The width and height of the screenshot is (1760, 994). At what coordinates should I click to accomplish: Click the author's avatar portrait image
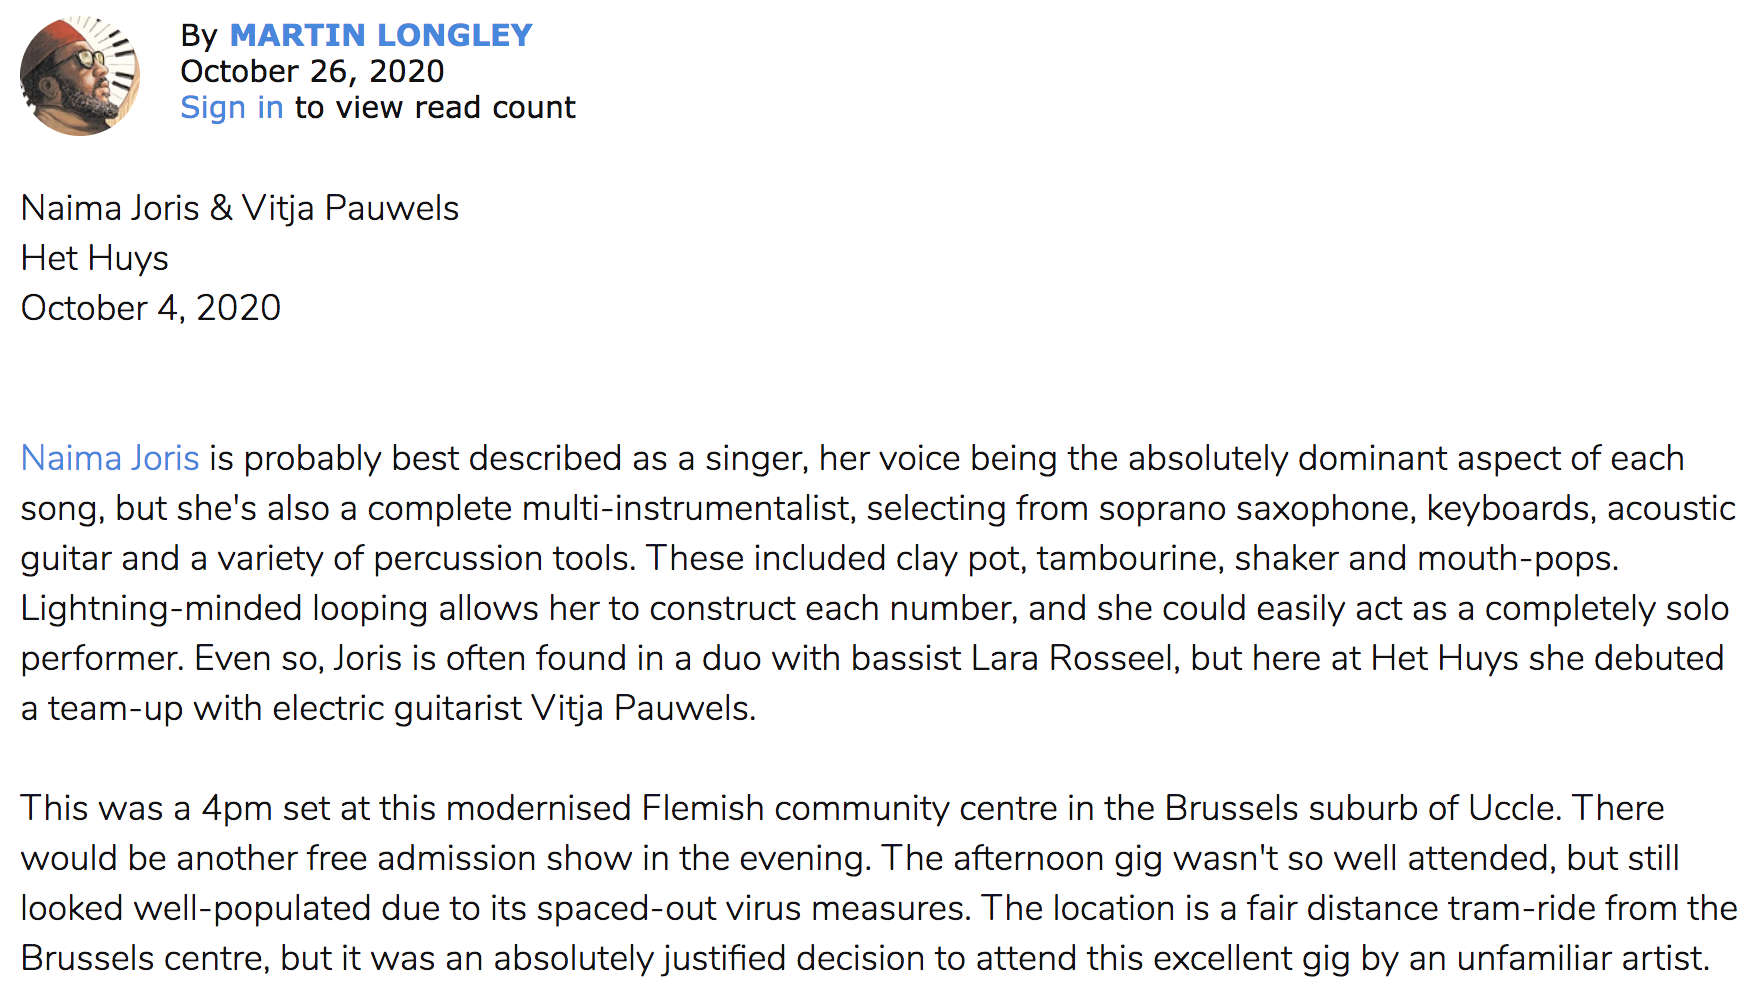tap(80, 76)
